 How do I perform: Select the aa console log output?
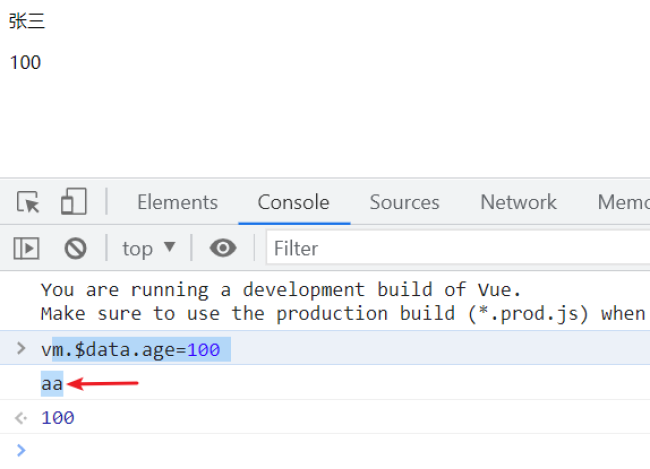[x=51, y=383]
